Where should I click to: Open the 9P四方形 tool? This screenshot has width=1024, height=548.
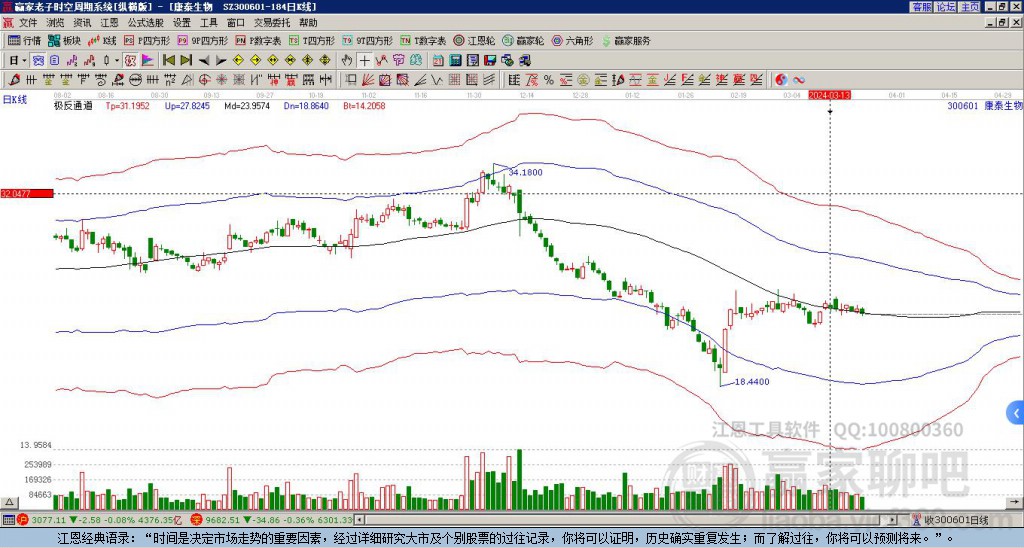tap(203, 40)
